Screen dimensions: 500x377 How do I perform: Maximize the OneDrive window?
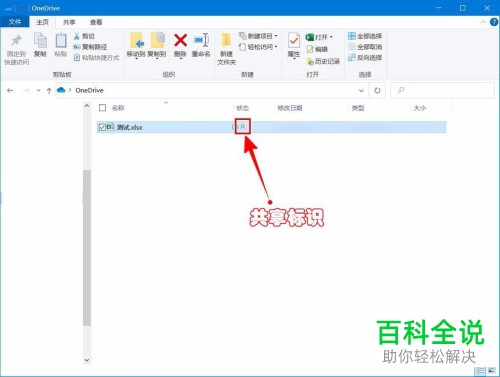463,8
